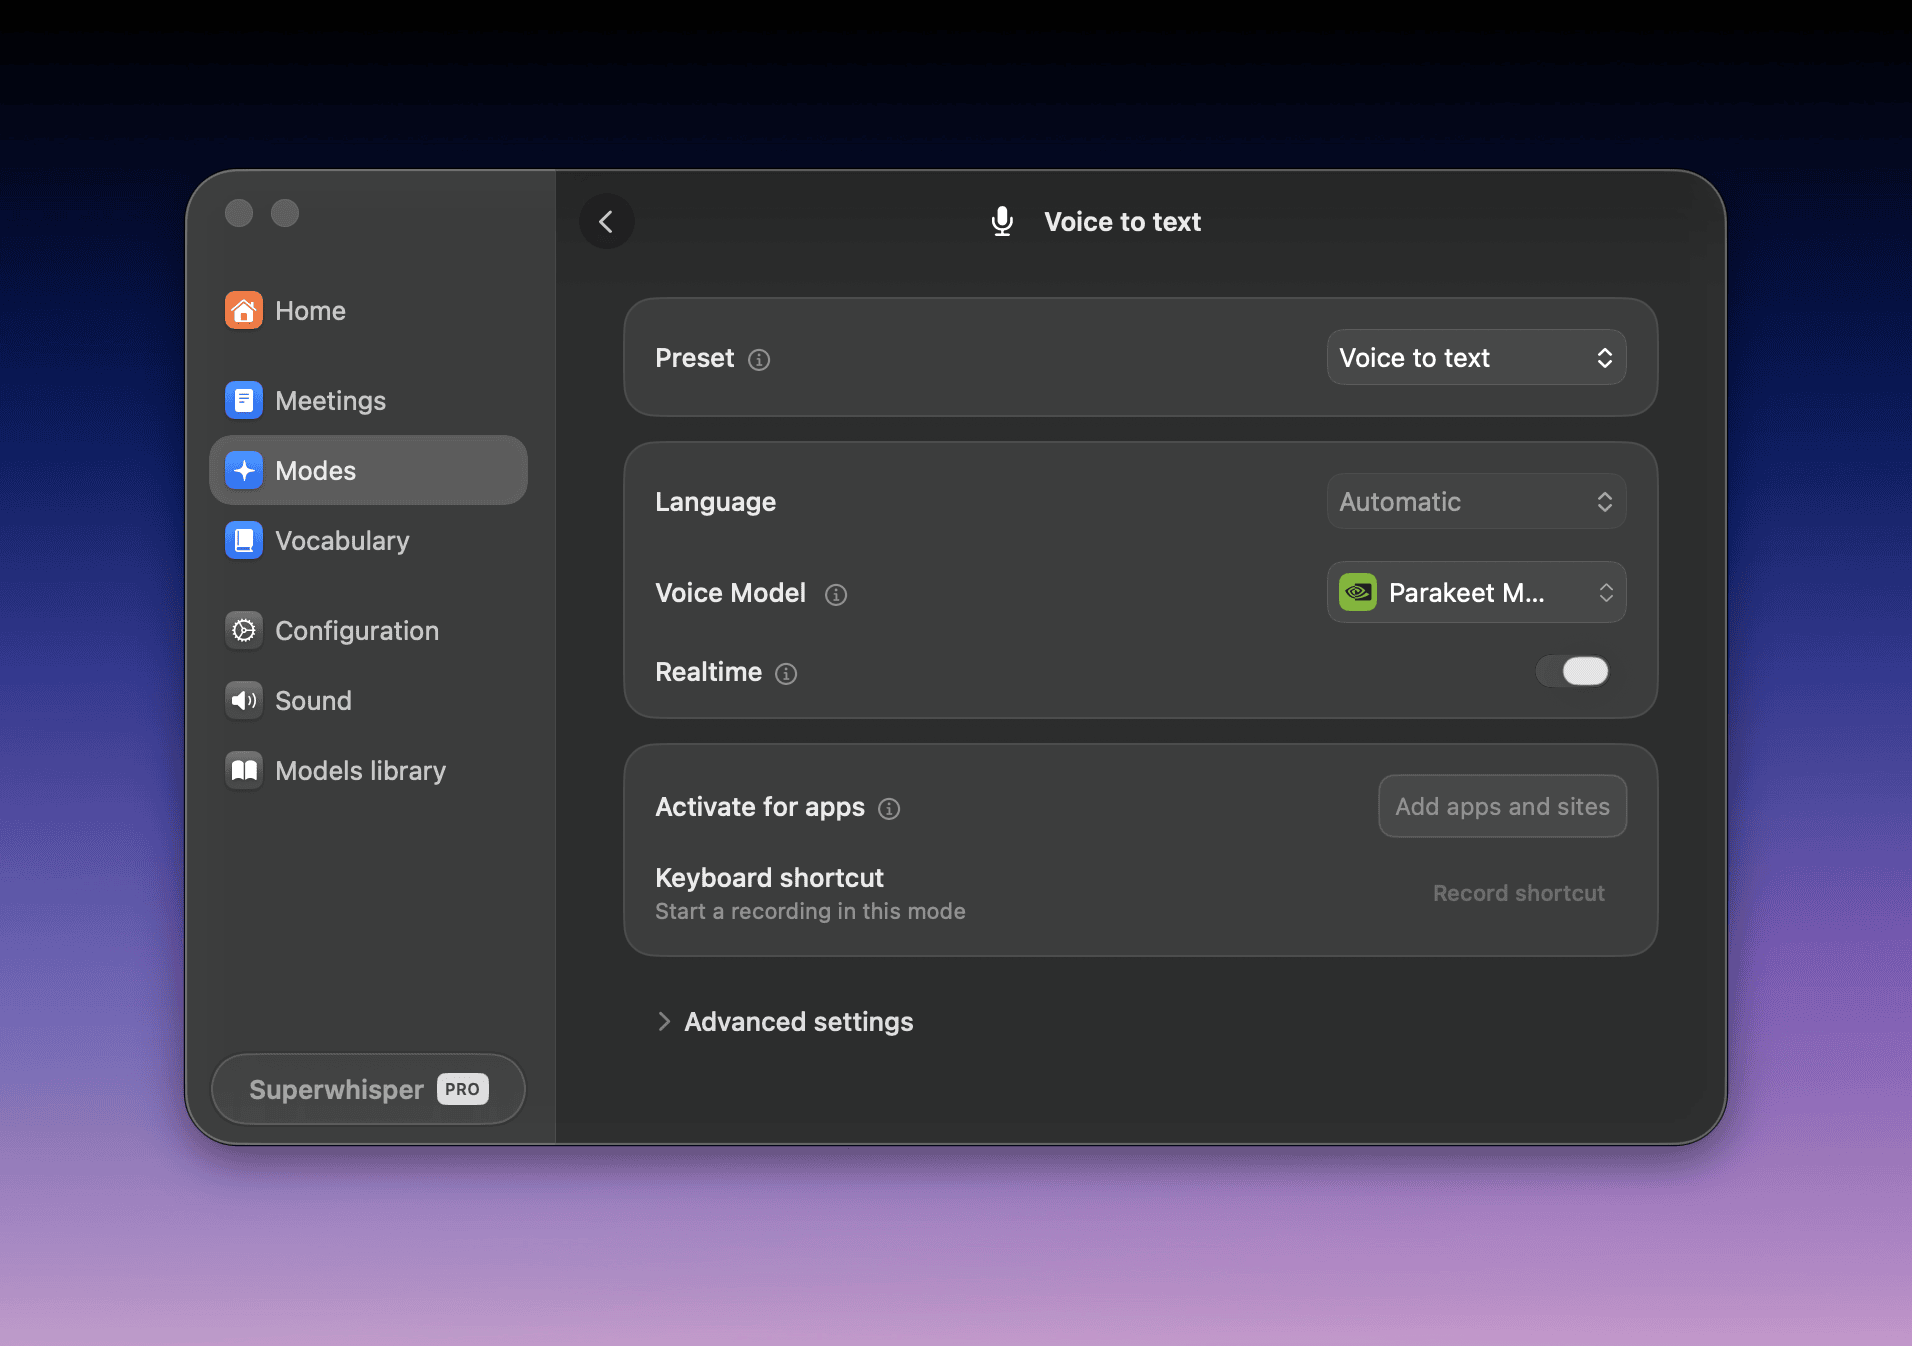Click the orange Home icon in sidebar

click(x=244, y=311)
